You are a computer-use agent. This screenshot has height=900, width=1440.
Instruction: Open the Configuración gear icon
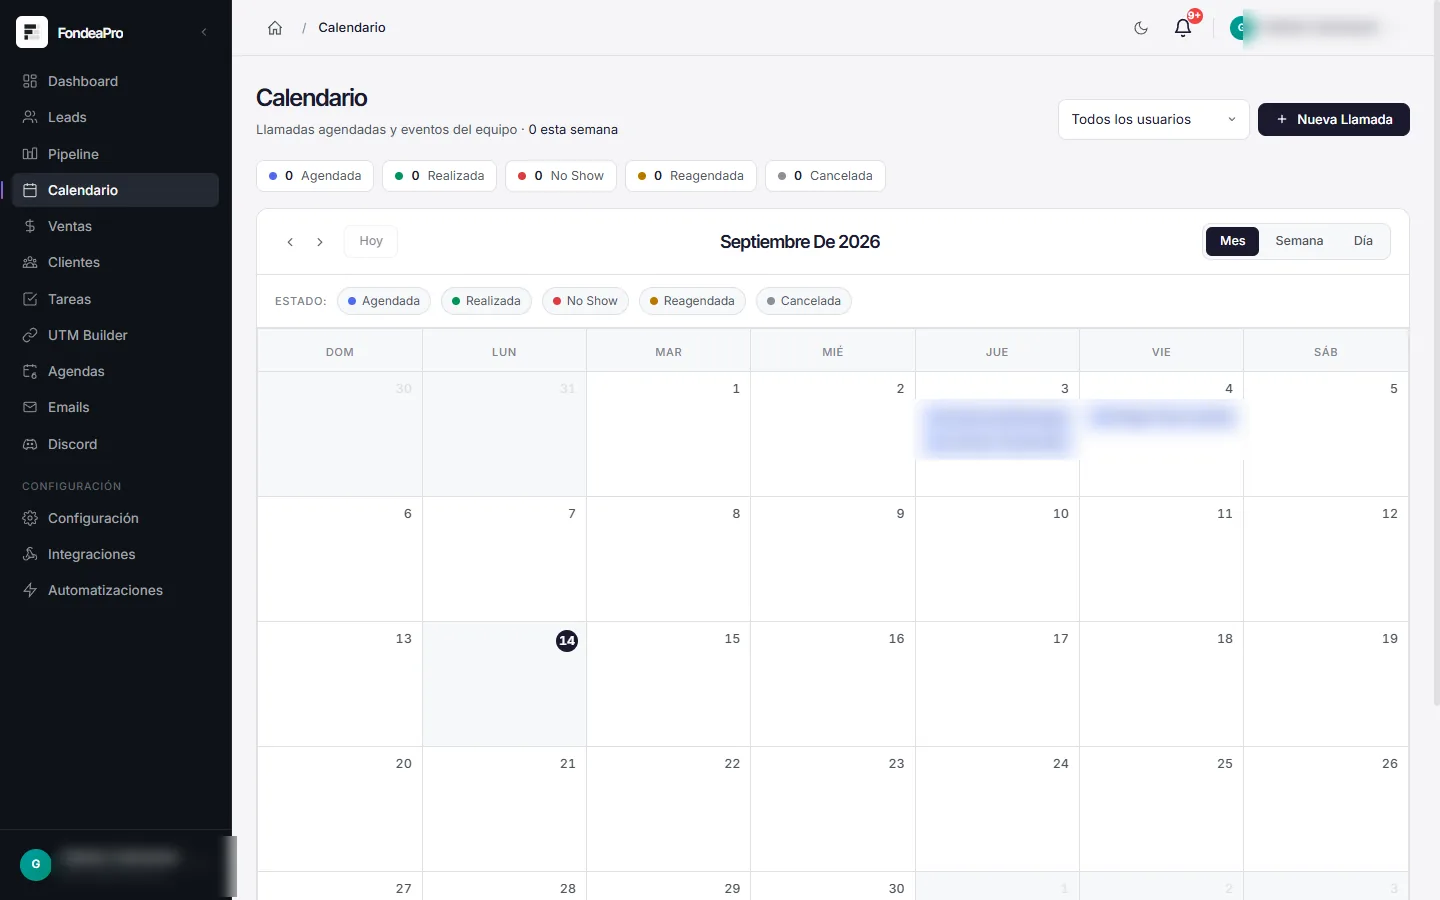pyautogui.click(x=30, y=518)
